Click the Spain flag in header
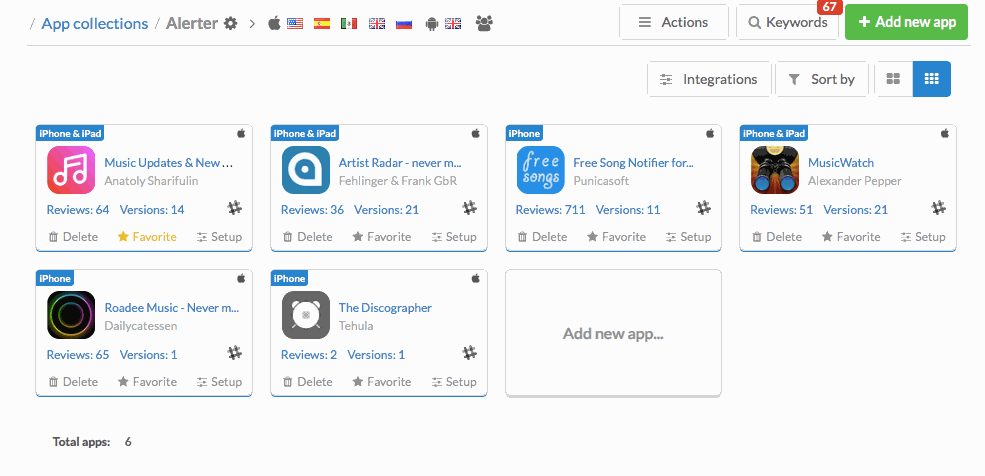The width and height of the screenshot is (985, 476). tap(322, 23)
